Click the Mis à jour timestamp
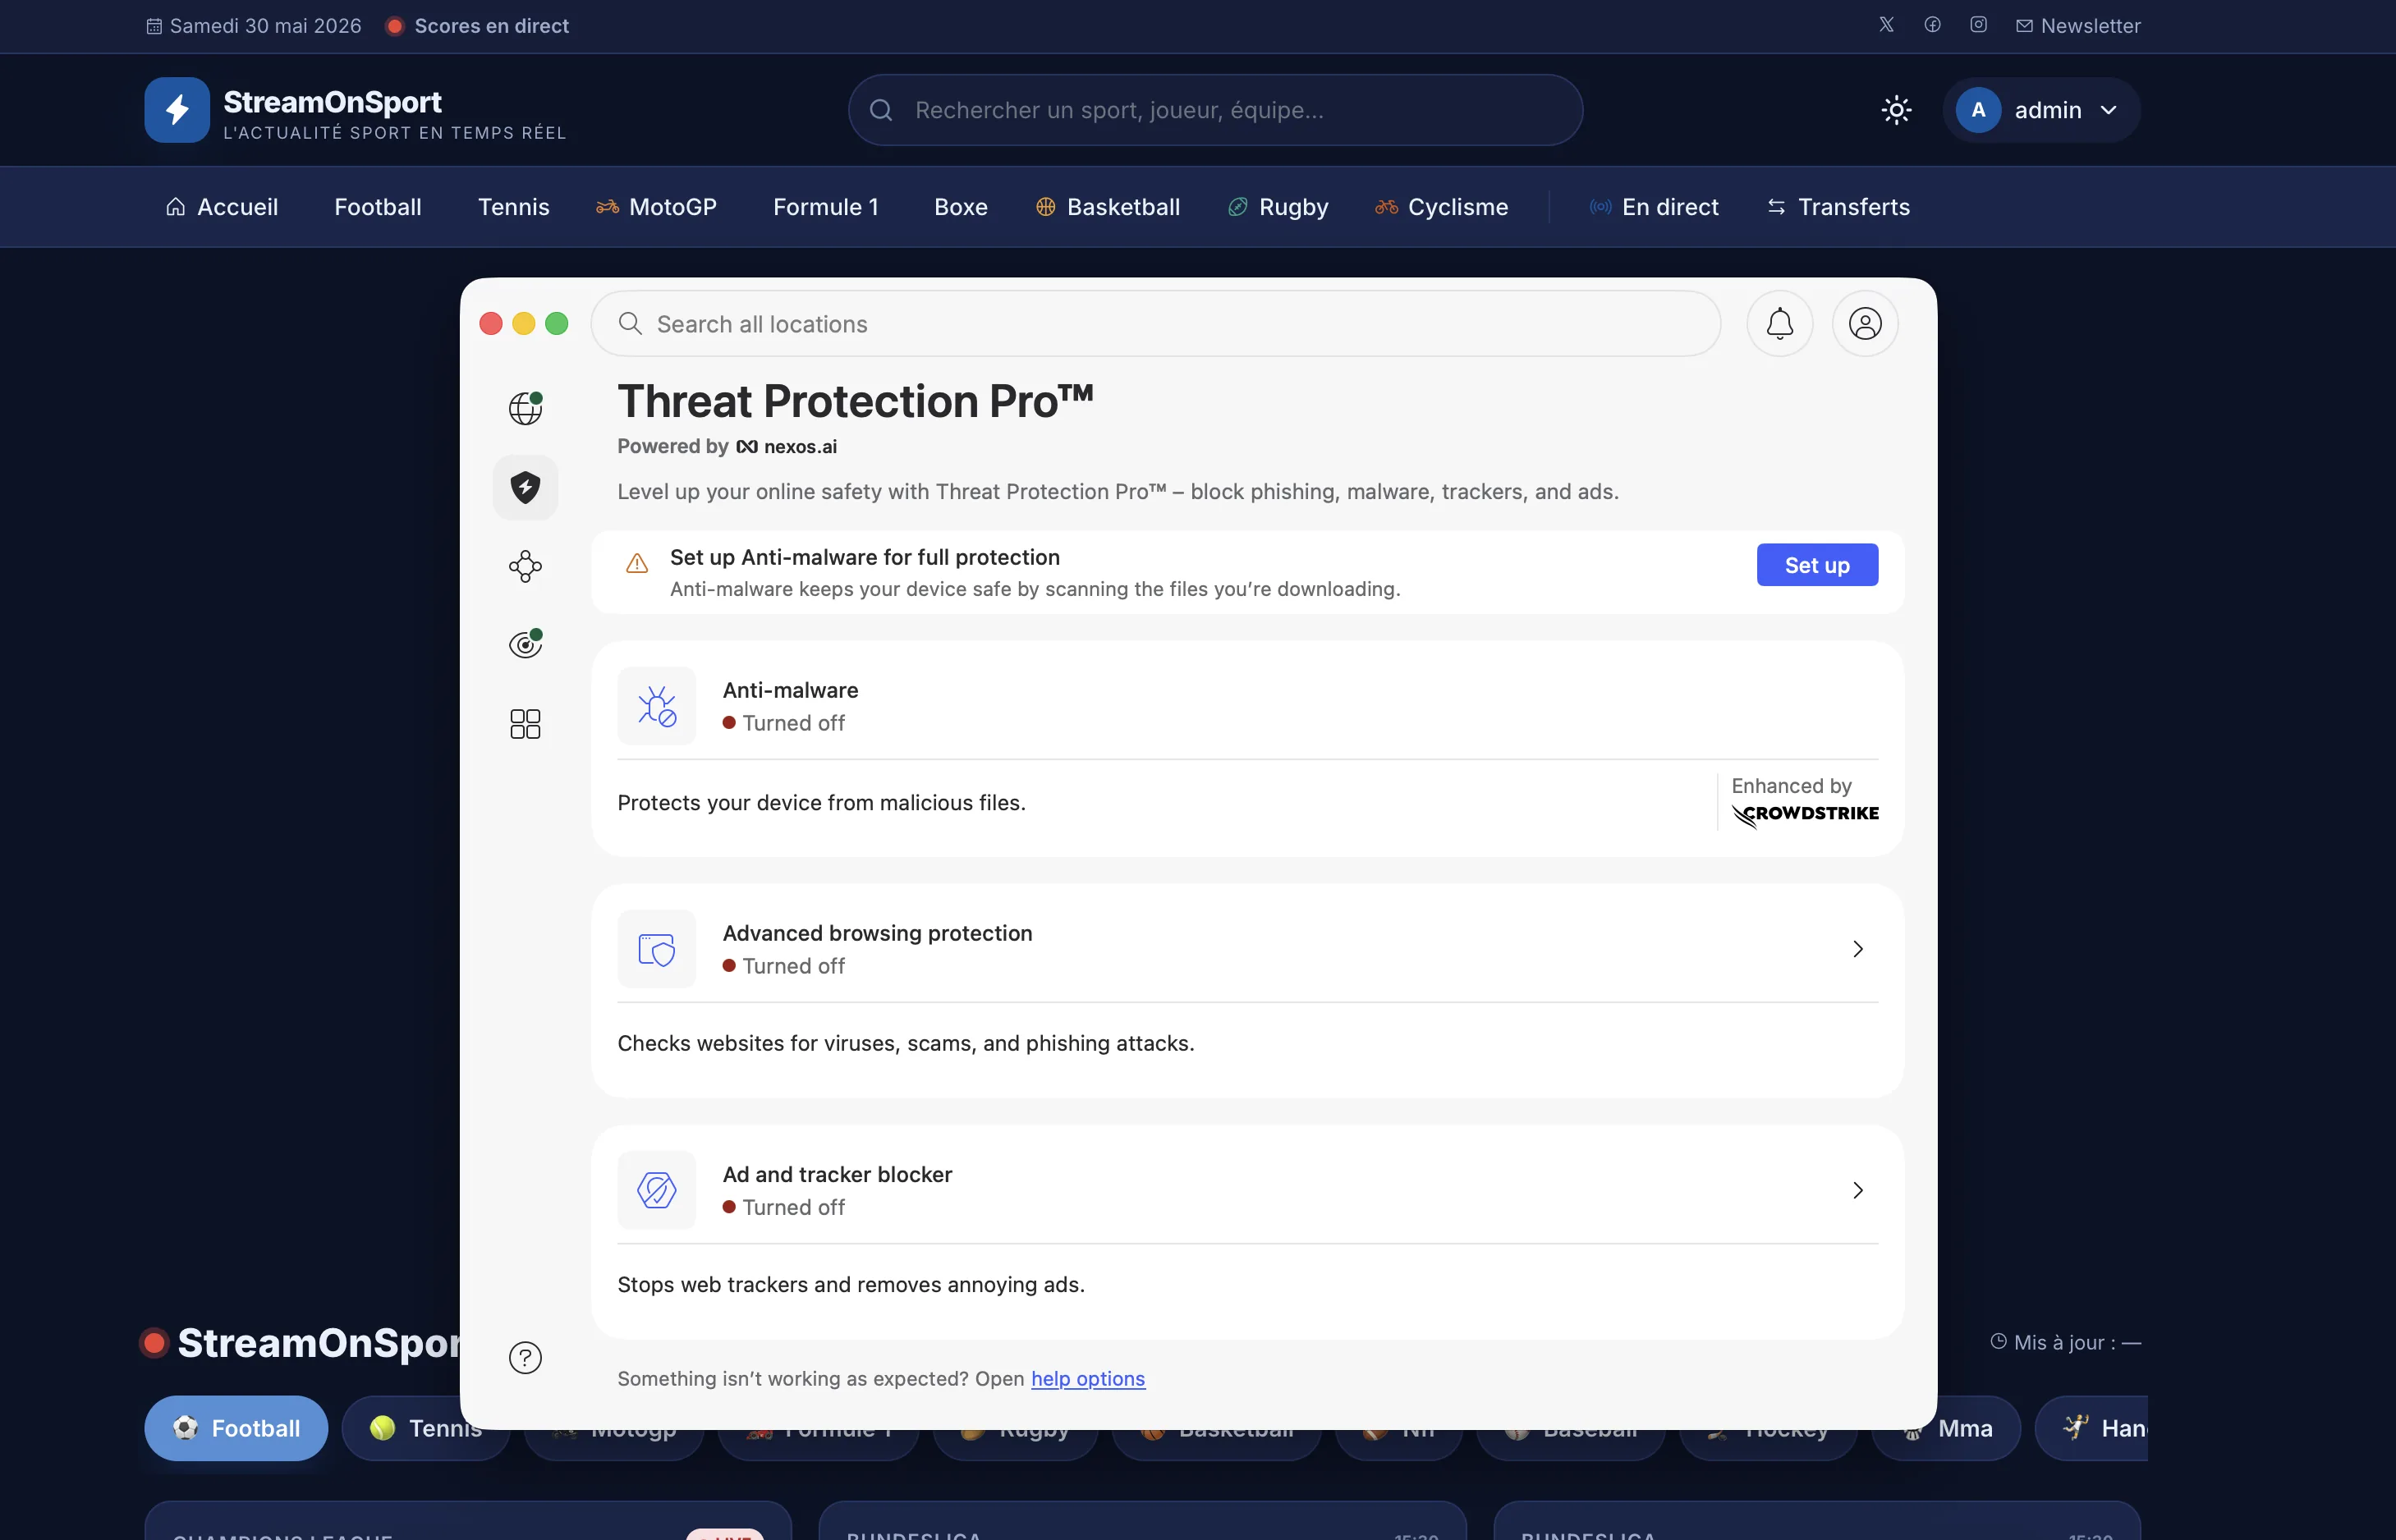The height and width of the screenshot is (1540, 2396). (x=2065, y=1342)
